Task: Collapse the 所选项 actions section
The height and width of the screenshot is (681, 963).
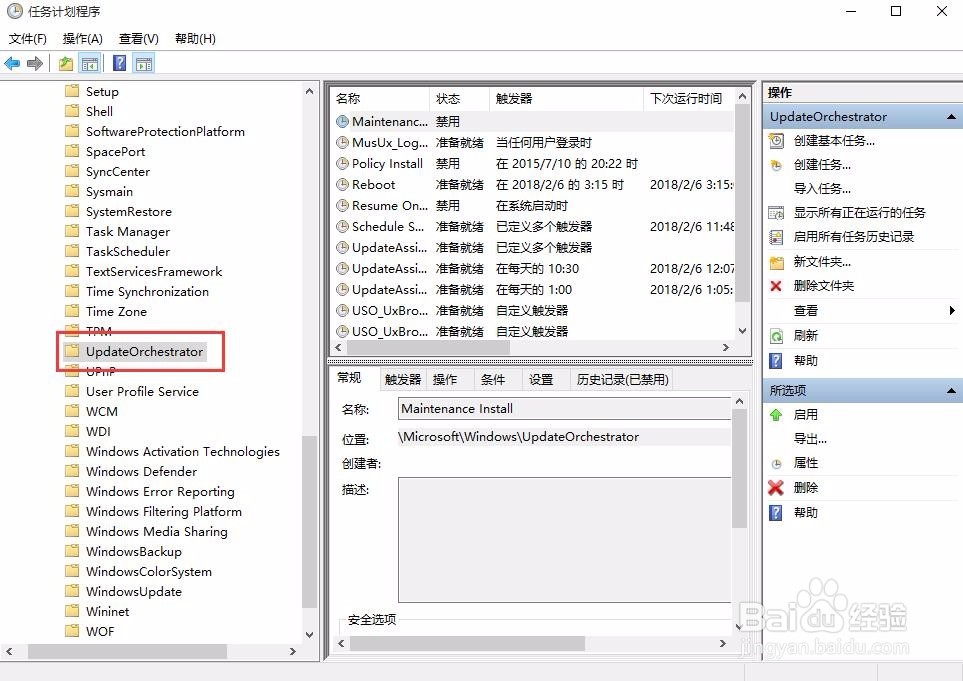Action: pyautogui.click(x=951, y=391)
